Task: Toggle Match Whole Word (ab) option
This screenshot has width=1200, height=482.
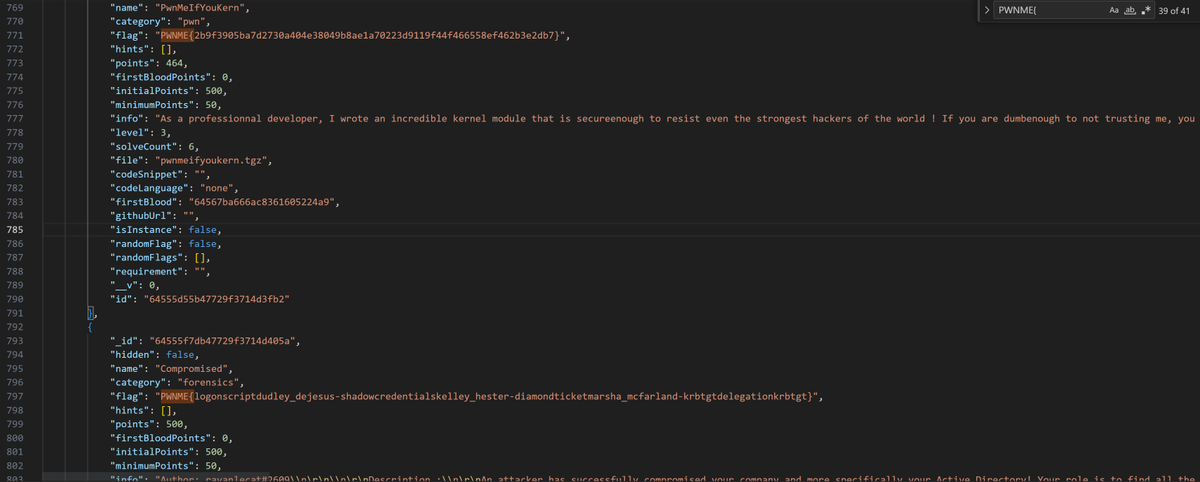Action: point(1130,10)
